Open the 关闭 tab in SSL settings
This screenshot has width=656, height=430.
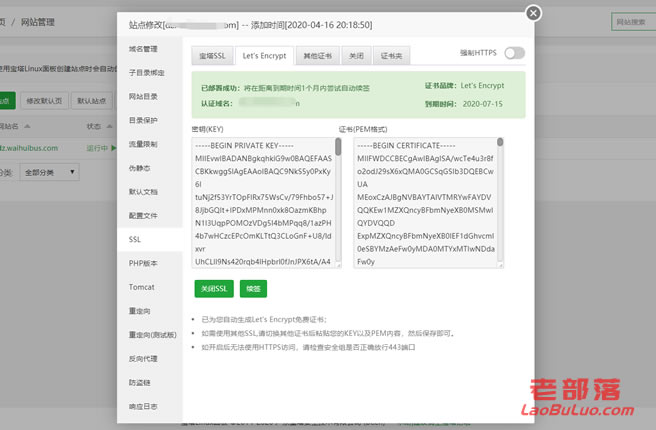coord(356,56)
